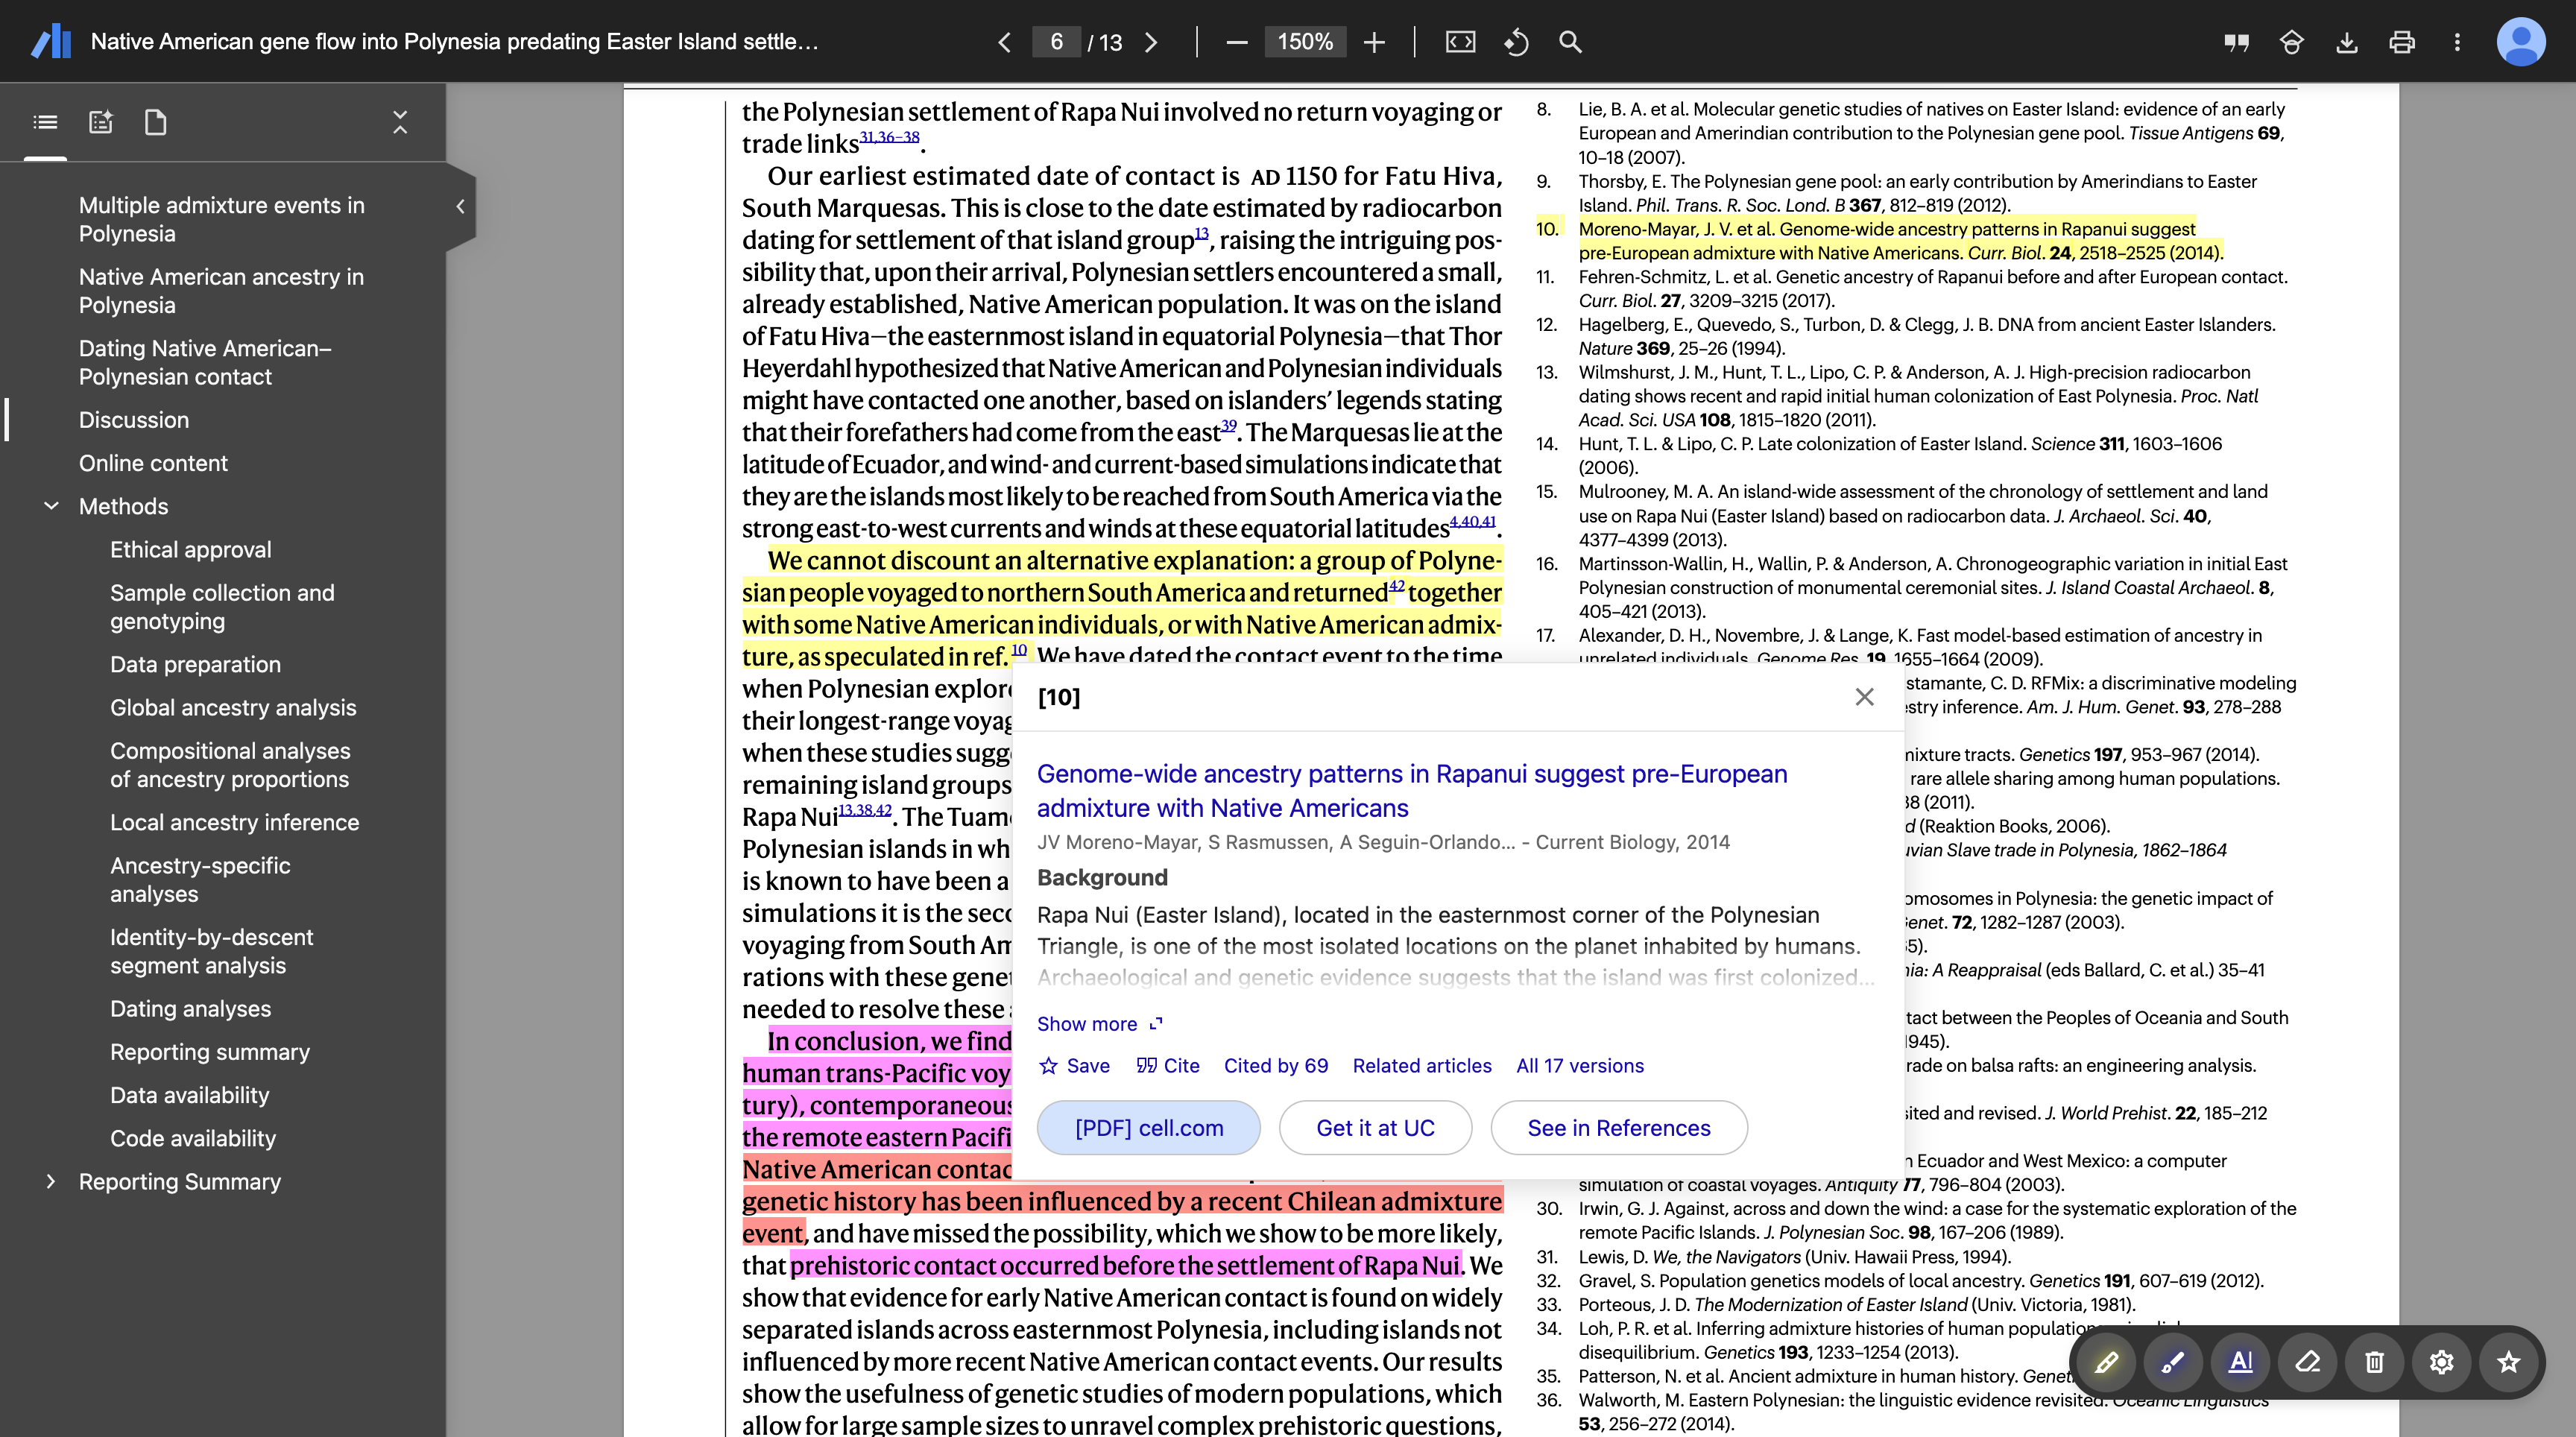Open annotation settings gear
2576x1437 pixels.
pyautogui.click(x=2441, y=1362)
